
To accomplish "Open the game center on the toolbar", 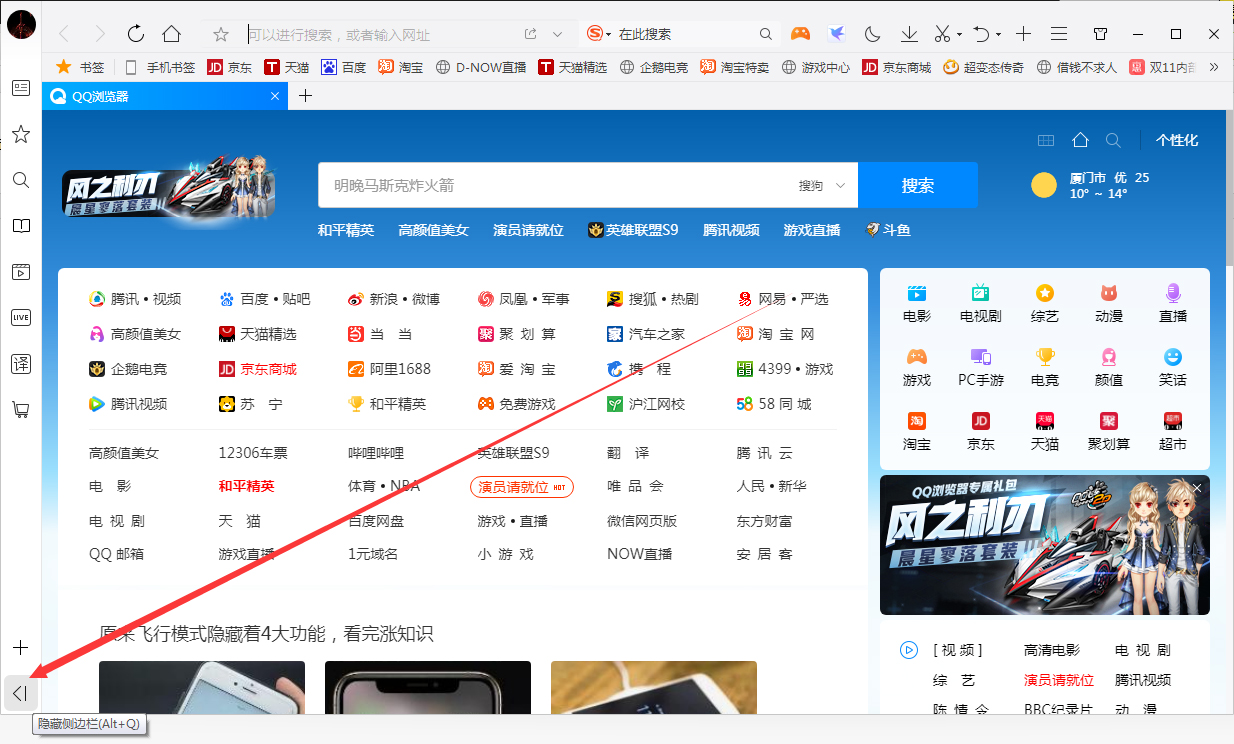I will (x=800, y=33).
